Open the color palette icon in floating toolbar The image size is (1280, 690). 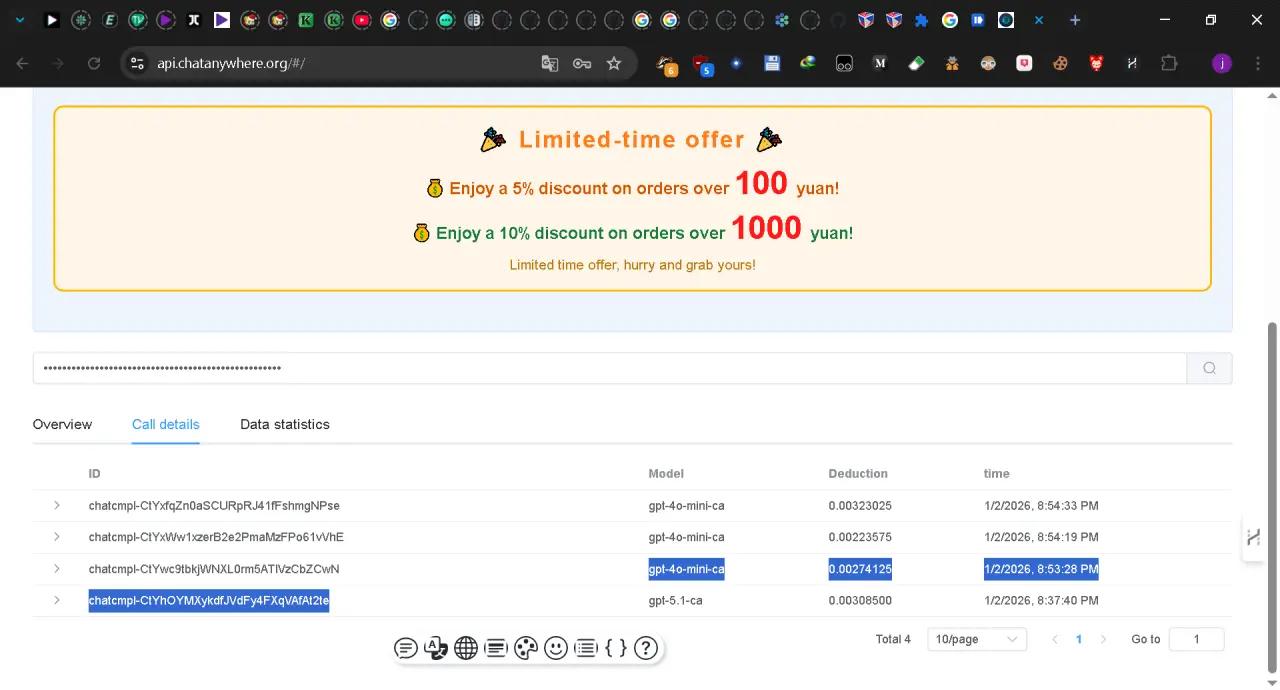[526, 648]
